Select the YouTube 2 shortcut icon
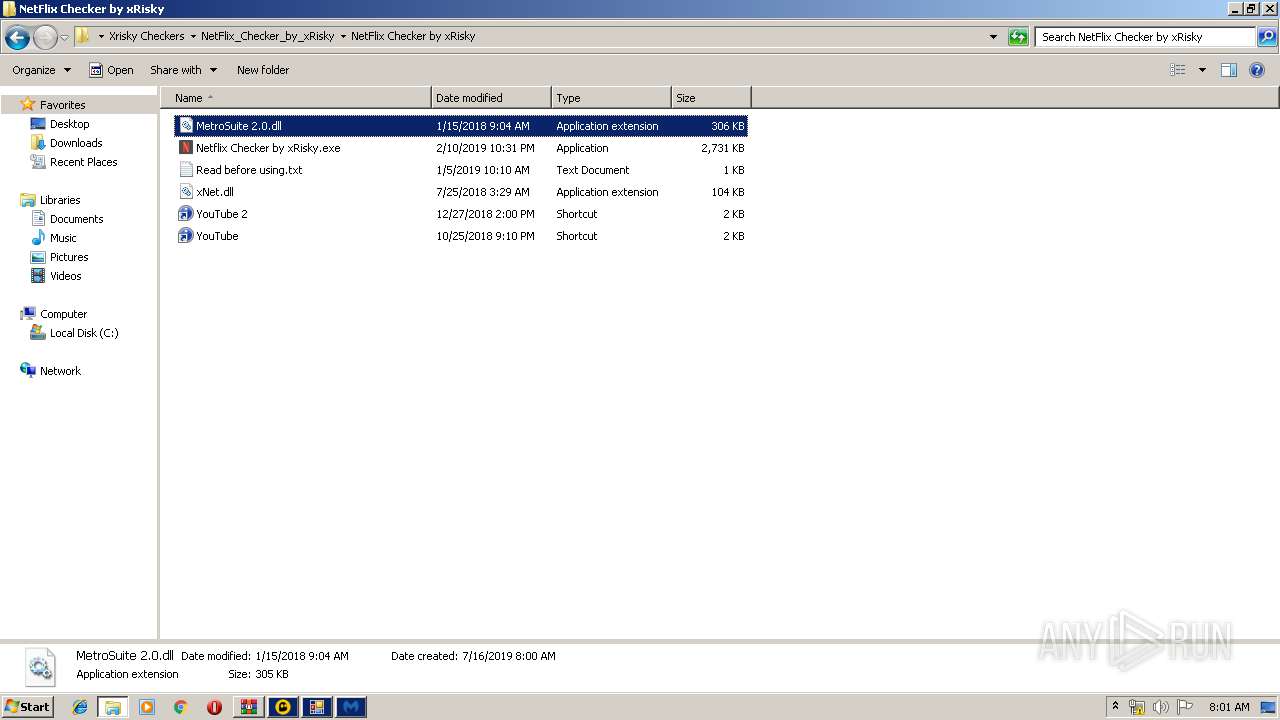Image resolution: width=1280 pixels, height=720 pixels. click(186, 214)
